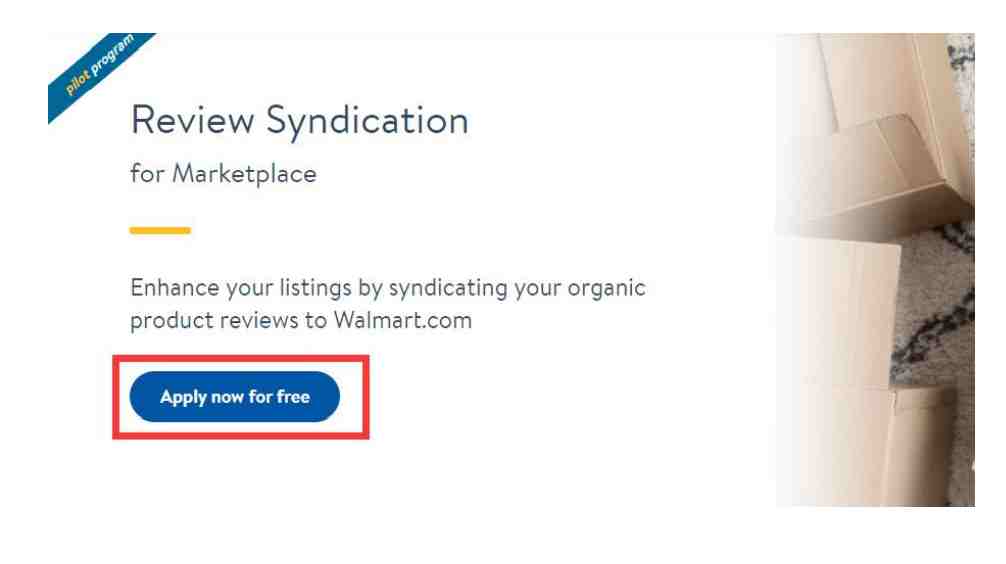
Task: Click the word "organic" in the description
Action: (x=603, y=288)
